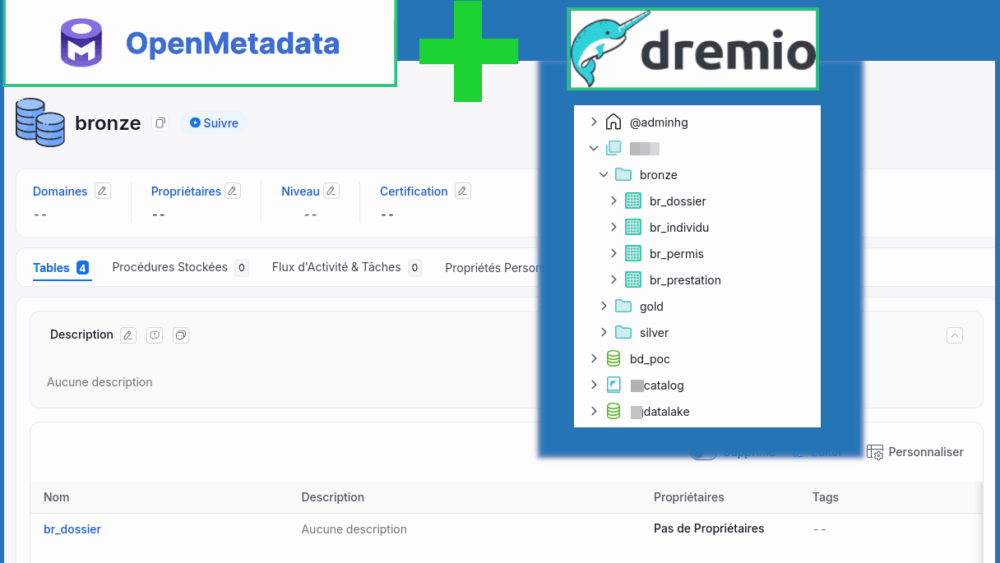Select the silver tree item label
1000x563 pixels.
(654, 333)
